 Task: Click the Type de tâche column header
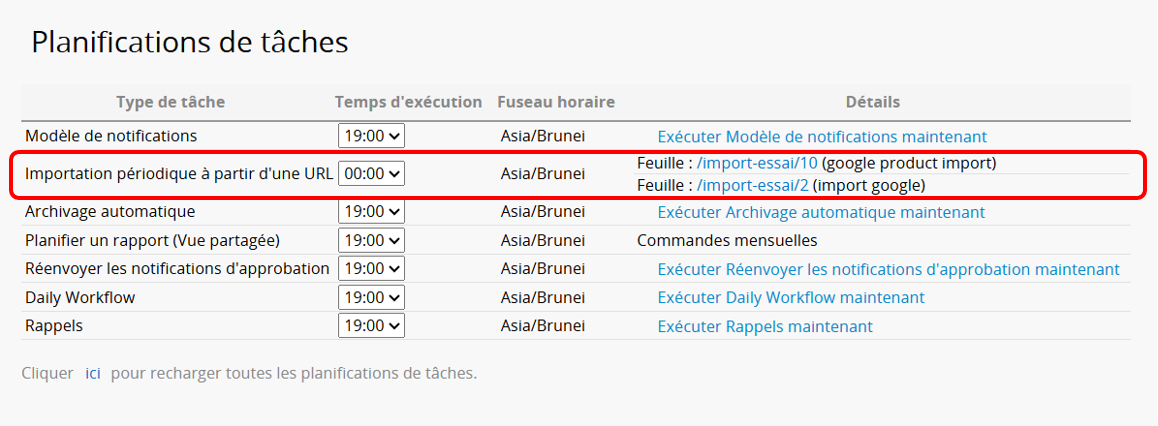click(x=170, y=102)
